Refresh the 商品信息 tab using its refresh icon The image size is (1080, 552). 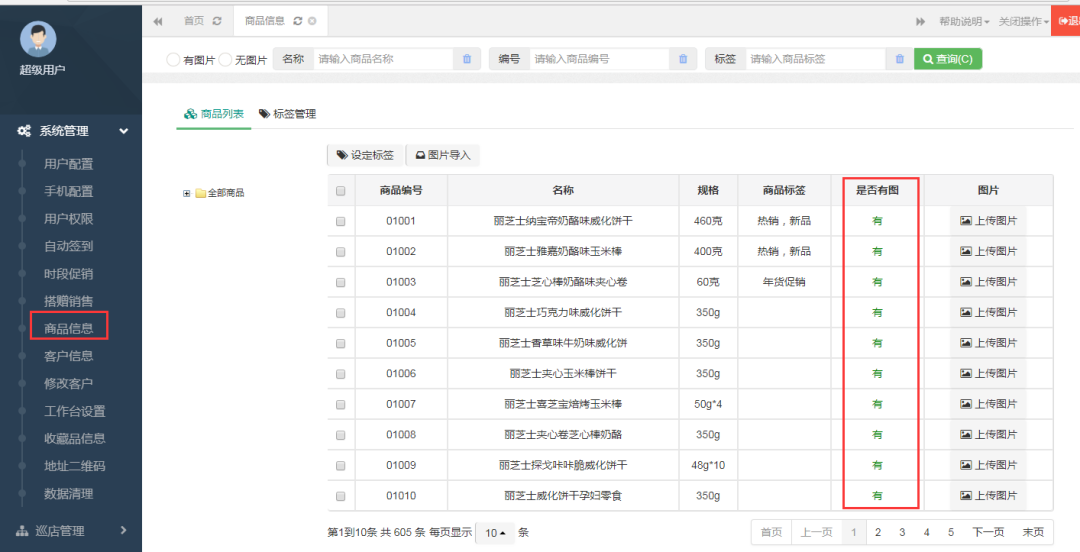click(298, 21)
